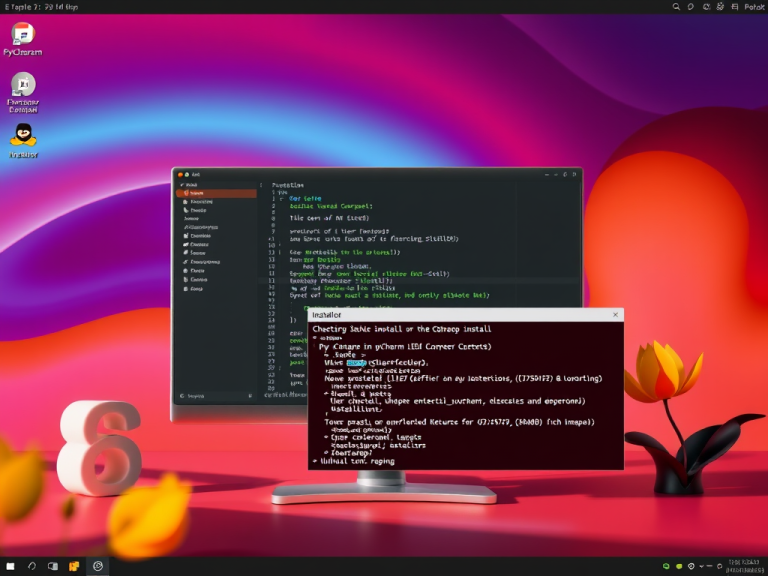Toggle the fold arrow at code line 1
768x576 pixels.
click(x=281, y=199)
